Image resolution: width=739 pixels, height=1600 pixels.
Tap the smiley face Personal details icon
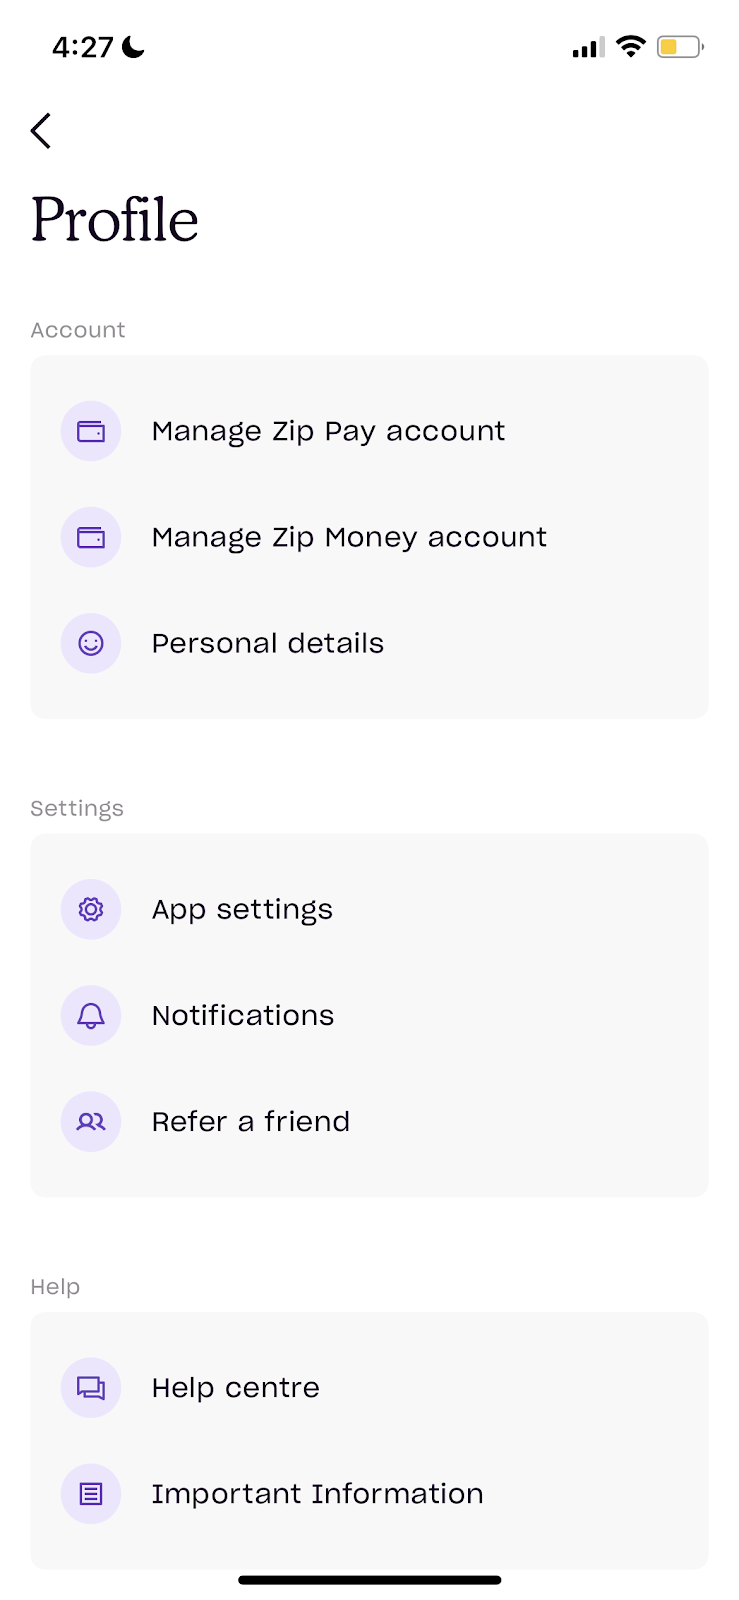[91, 643]
